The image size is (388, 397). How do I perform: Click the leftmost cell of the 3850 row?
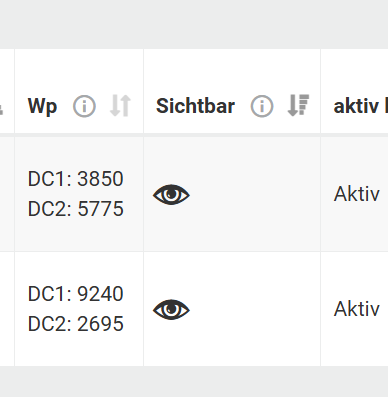(x=7, y=194)
